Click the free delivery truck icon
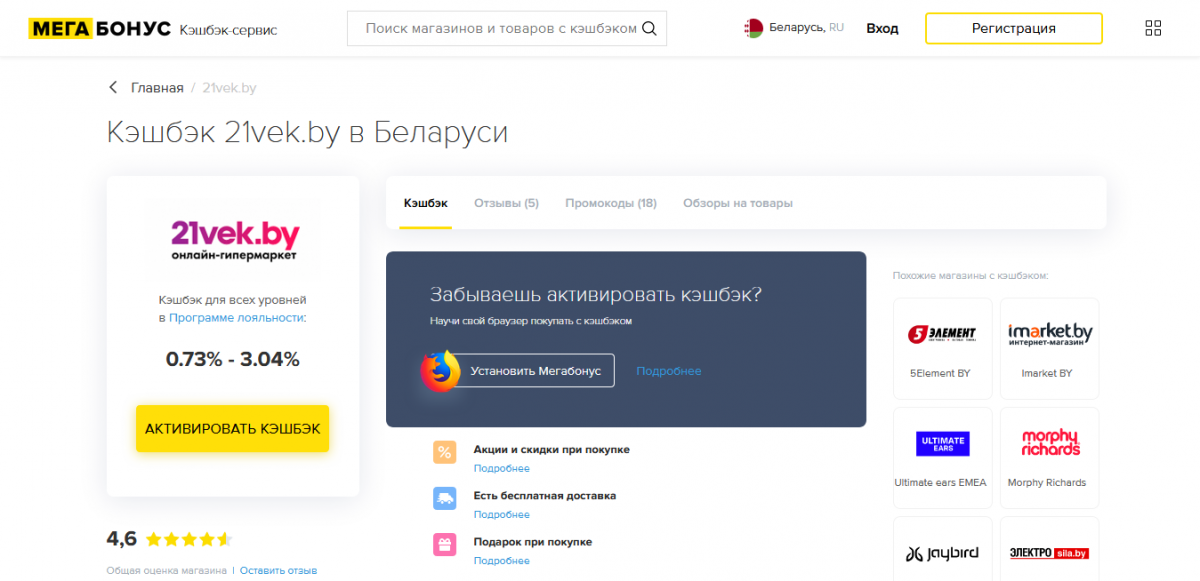 click(444, 498)
